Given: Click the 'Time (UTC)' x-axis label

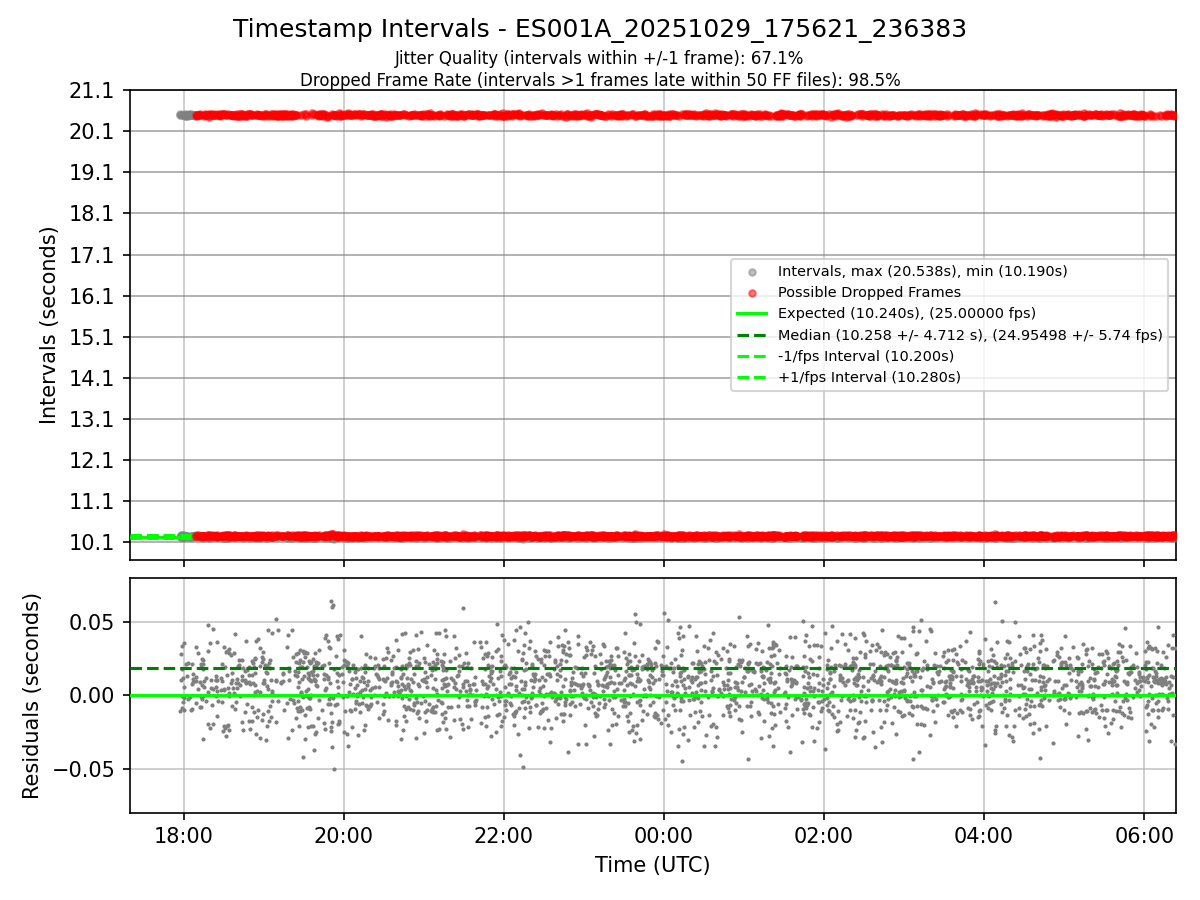Looking at the screenshot, I should 652,865.
